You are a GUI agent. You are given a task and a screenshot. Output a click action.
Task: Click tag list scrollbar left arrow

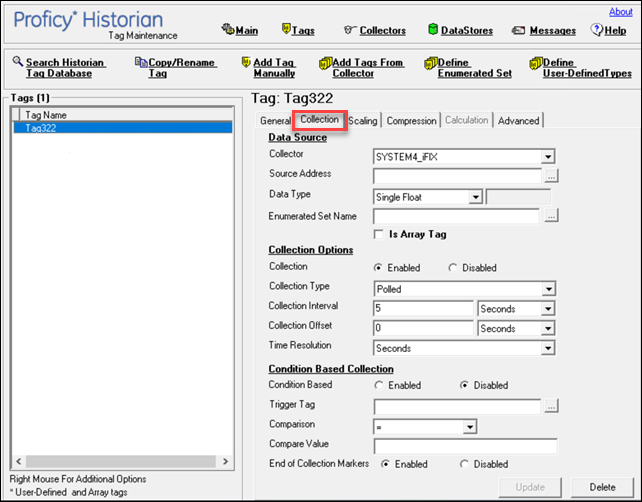tap(19, 461)
